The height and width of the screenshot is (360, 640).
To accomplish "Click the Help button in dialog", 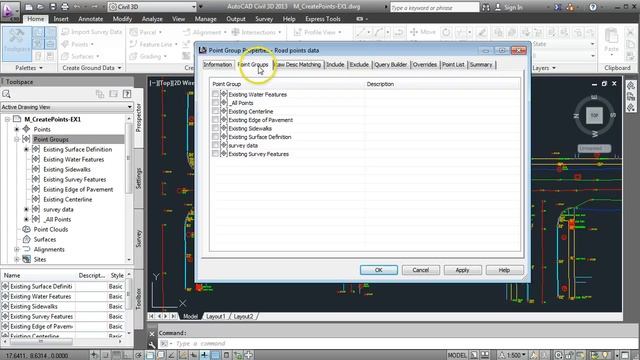I will pyautogui.click(x=504, y=270).
